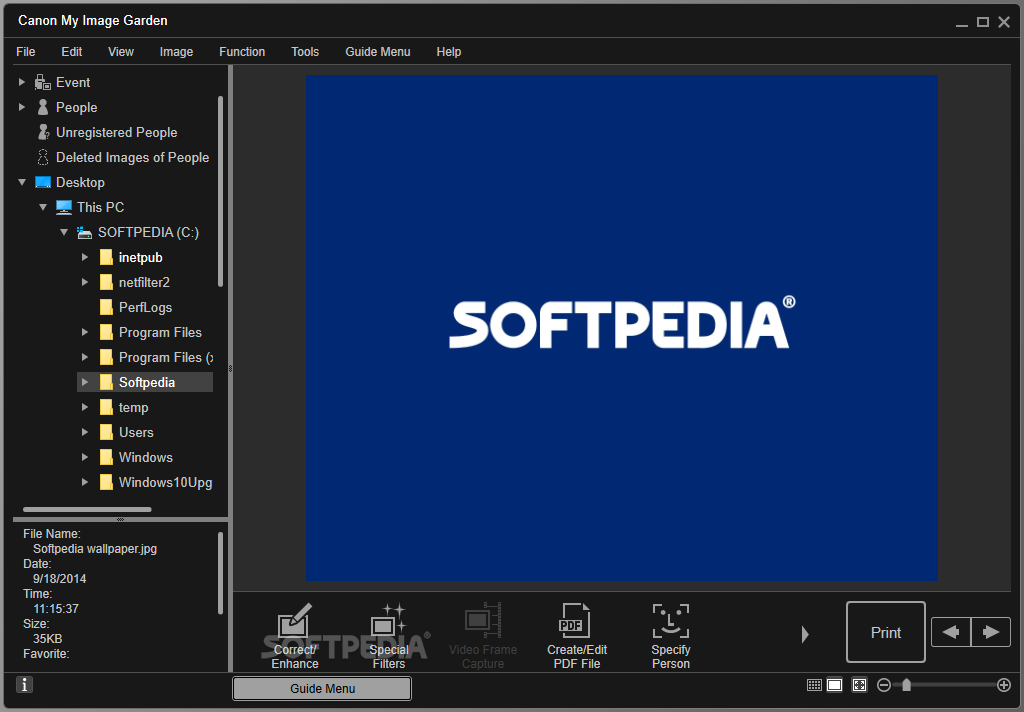Image resolution: width=1024 pixels, height=712 pixels.
Task: Click the Windows folder icon
Action: coord(106,457)
